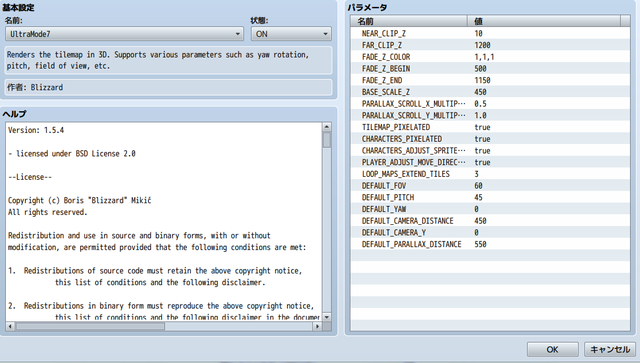Screen dimensions: 640x363
Task: Select the DEFAULT_PITCH parameter row
Action: [x=490, y=197]
